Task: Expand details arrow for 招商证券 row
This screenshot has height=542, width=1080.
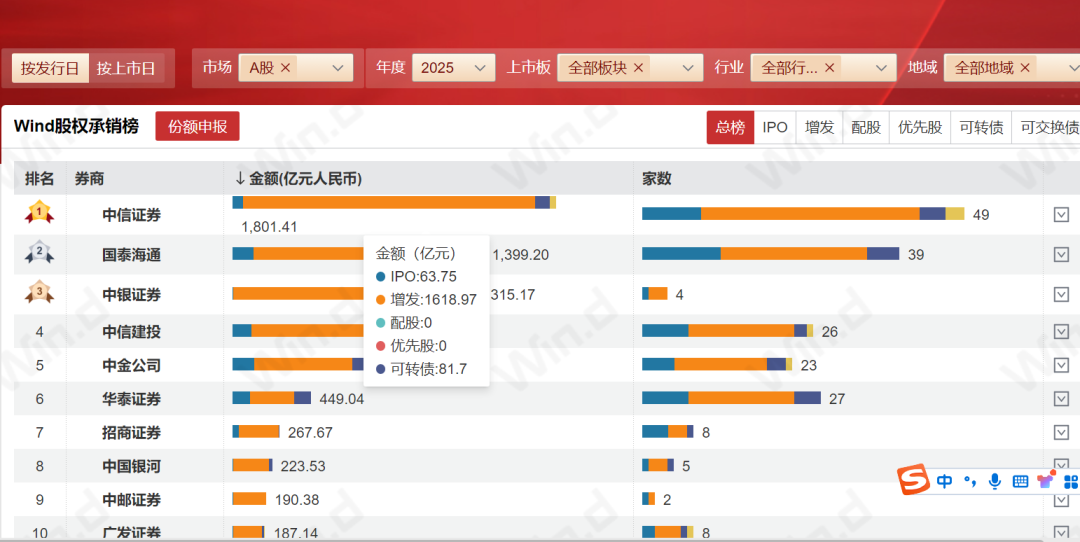Action: coord(1061,432)
